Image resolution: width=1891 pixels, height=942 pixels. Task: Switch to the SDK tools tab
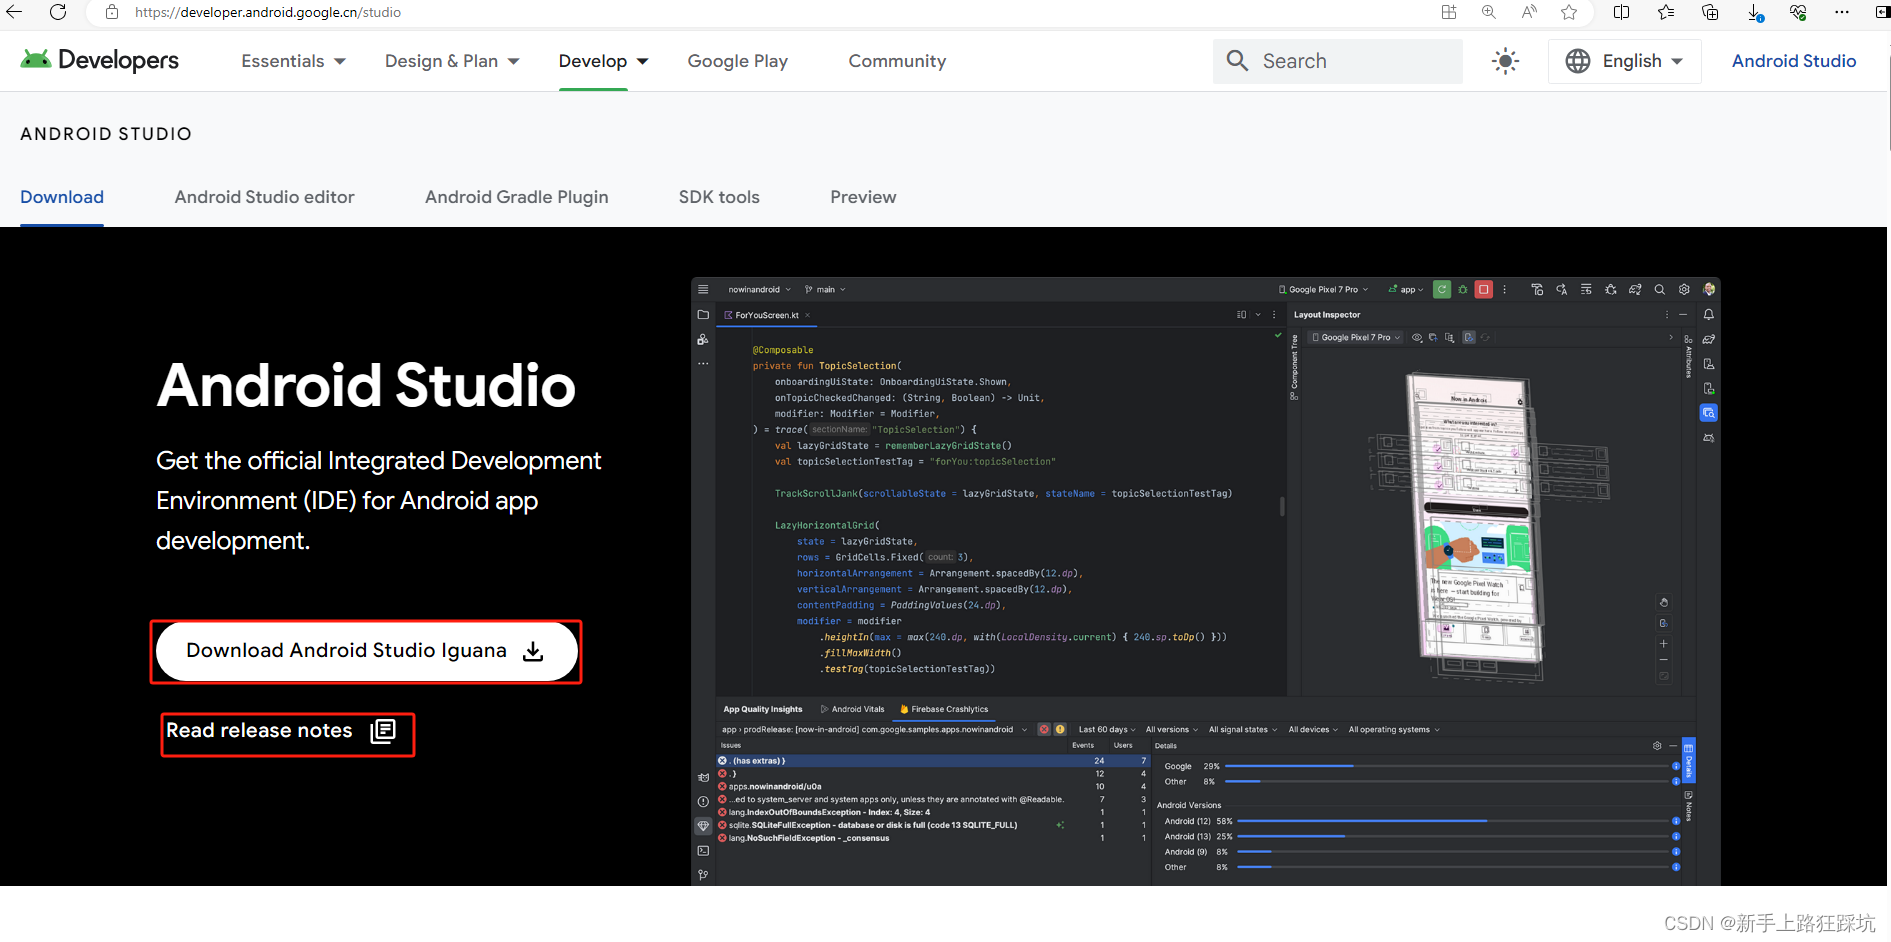point(719,197)
